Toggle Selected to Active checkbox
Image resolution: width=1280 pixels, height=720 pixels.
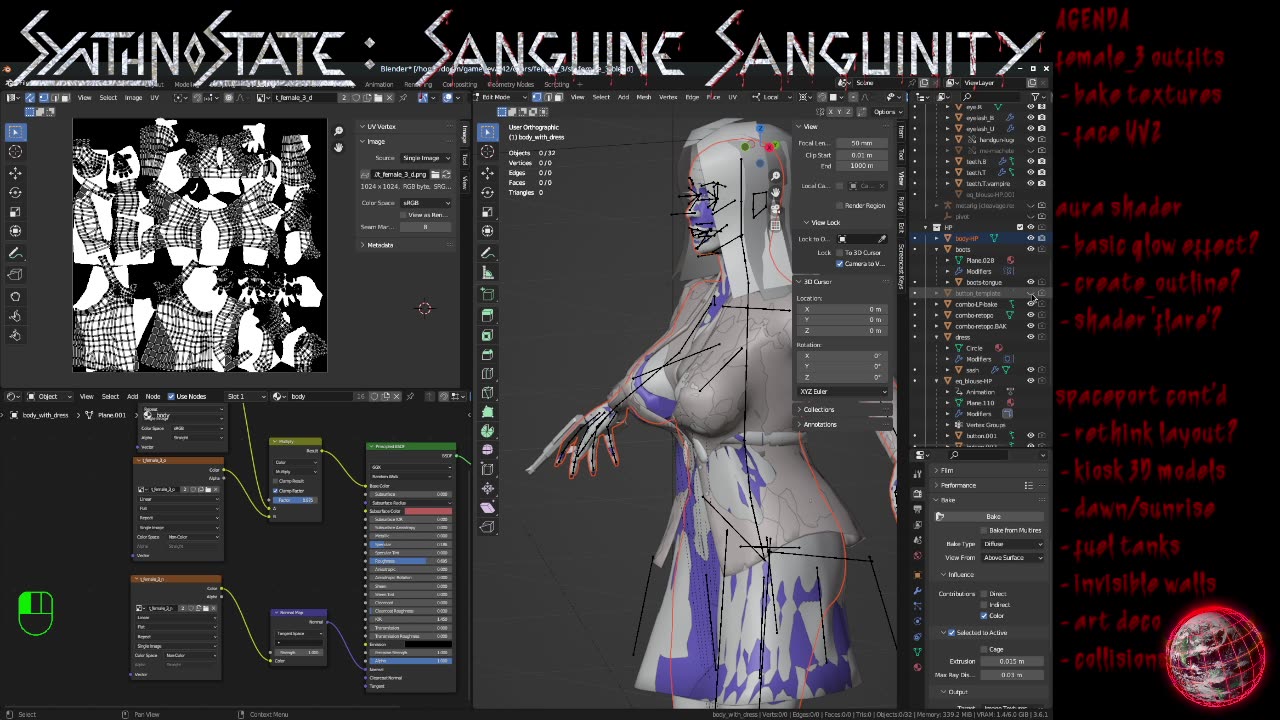click(951, 632)
